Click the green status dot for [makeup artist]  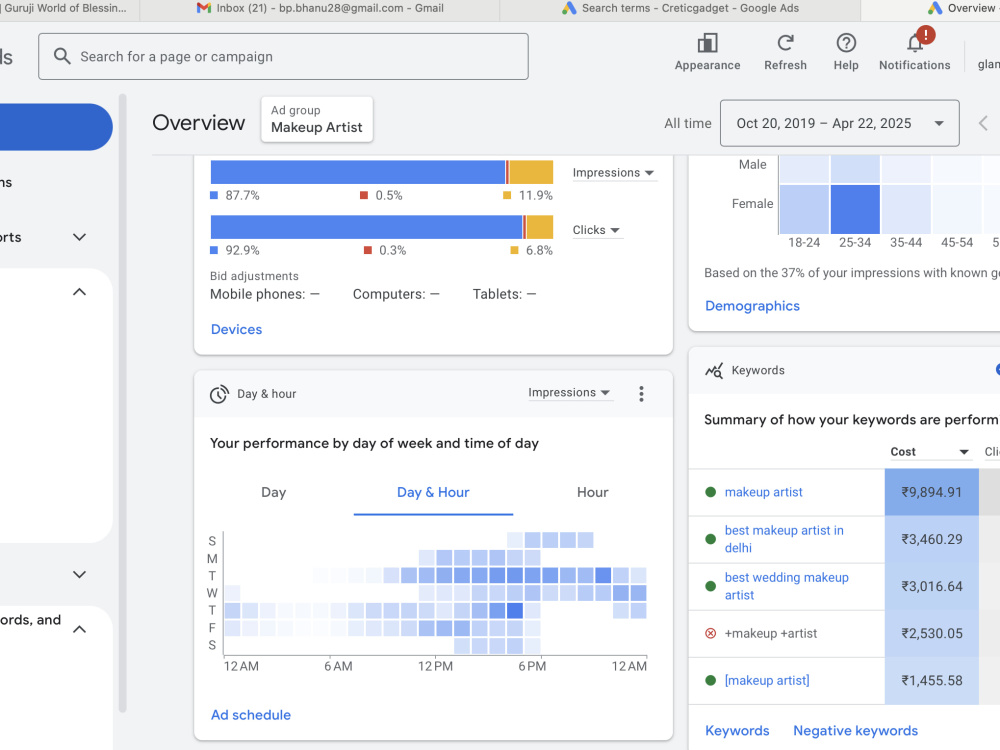(x=710, y=680)
